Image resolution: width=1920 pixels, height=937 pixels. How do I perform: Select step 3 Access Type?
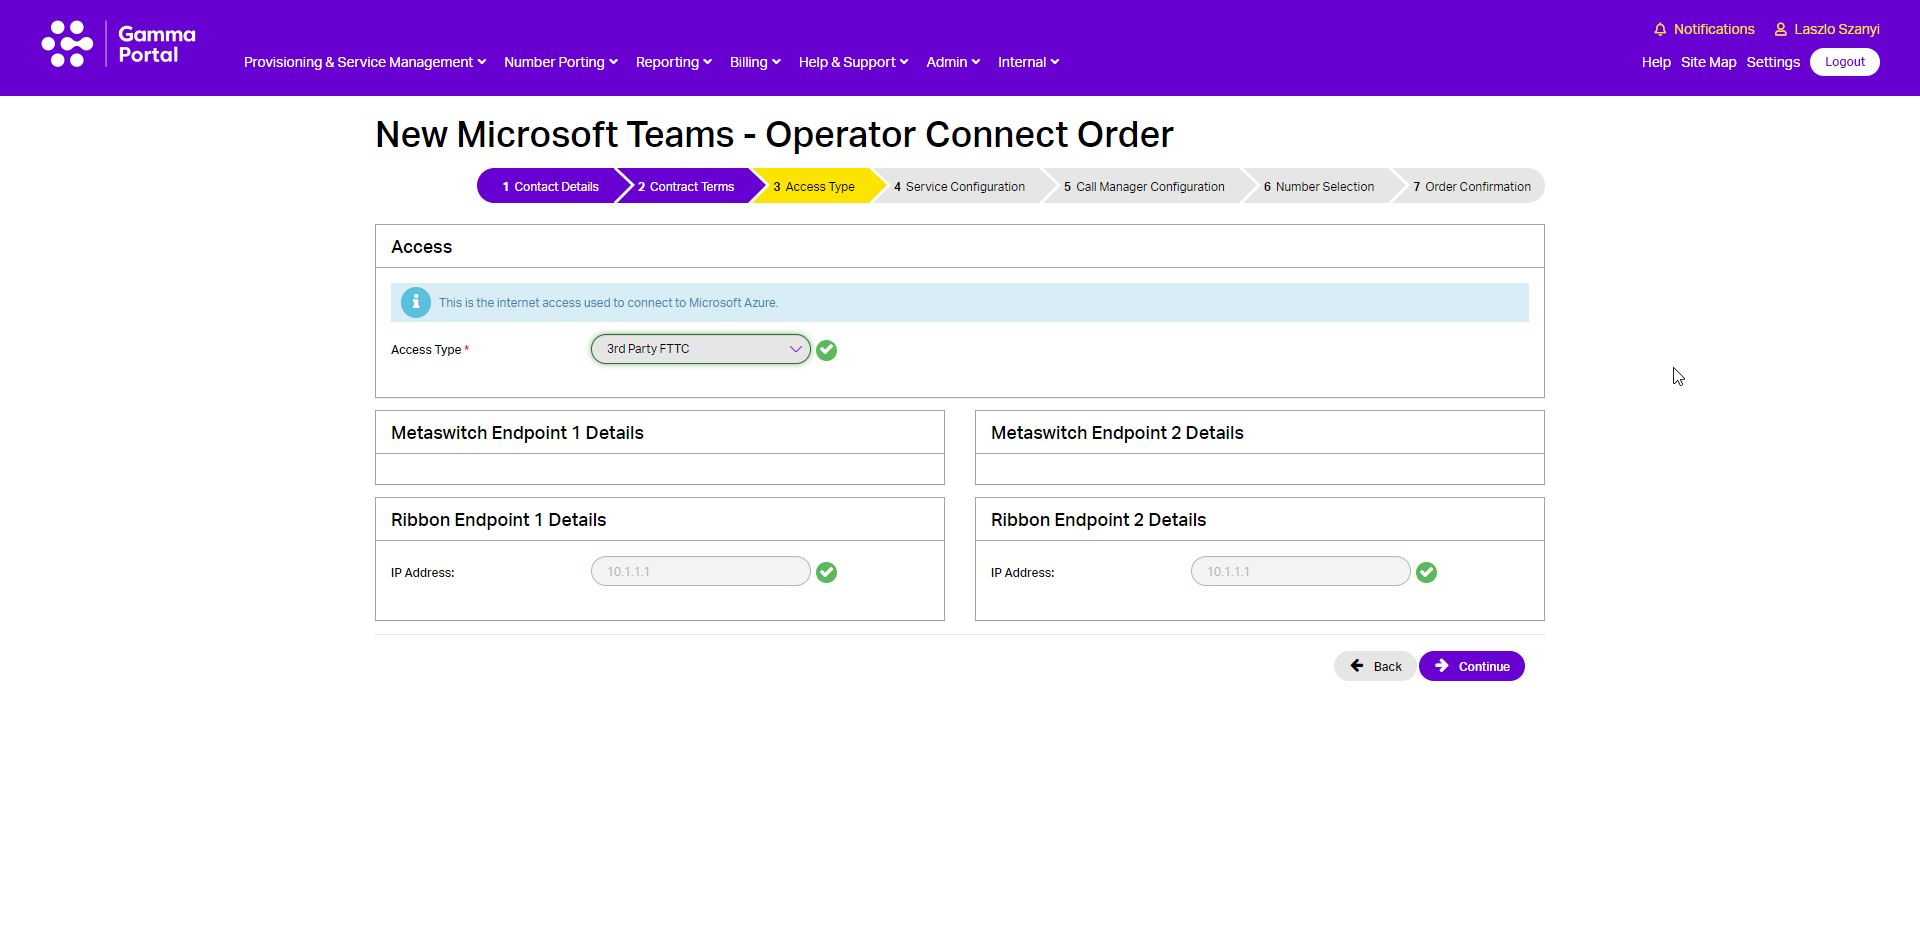pyautogui.click(x=814, y=187)
